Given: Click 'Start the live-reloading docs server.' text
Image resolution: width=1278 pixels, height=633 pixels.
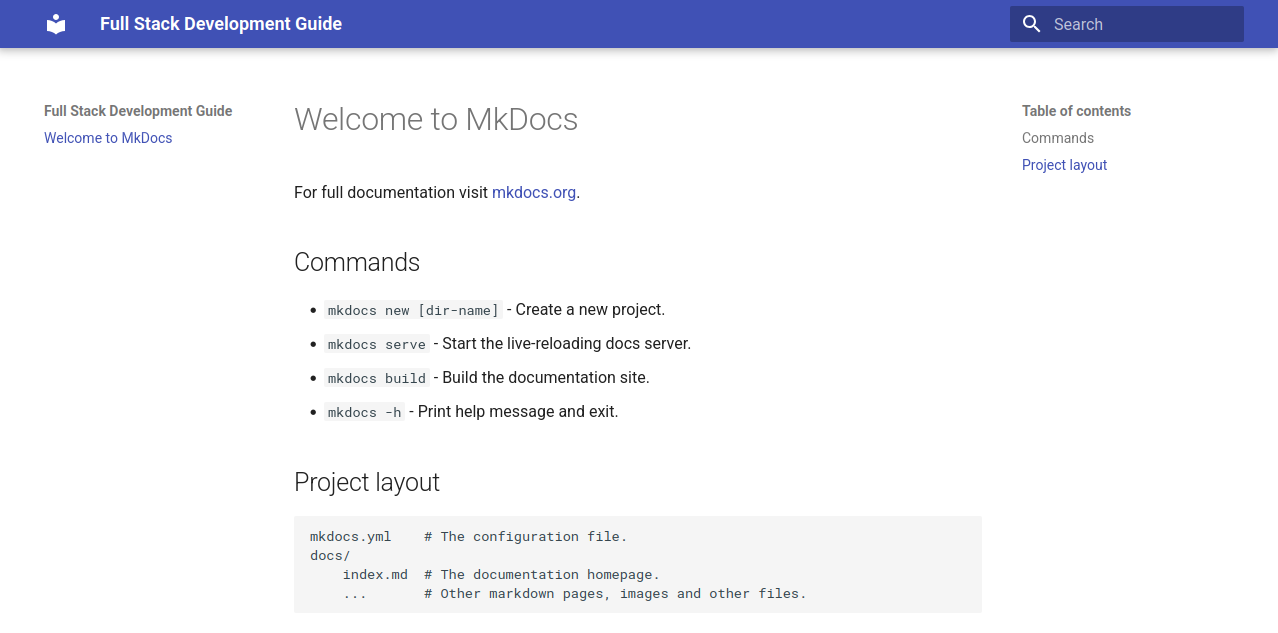Looking at the screenshot, I should pos(566,344).
